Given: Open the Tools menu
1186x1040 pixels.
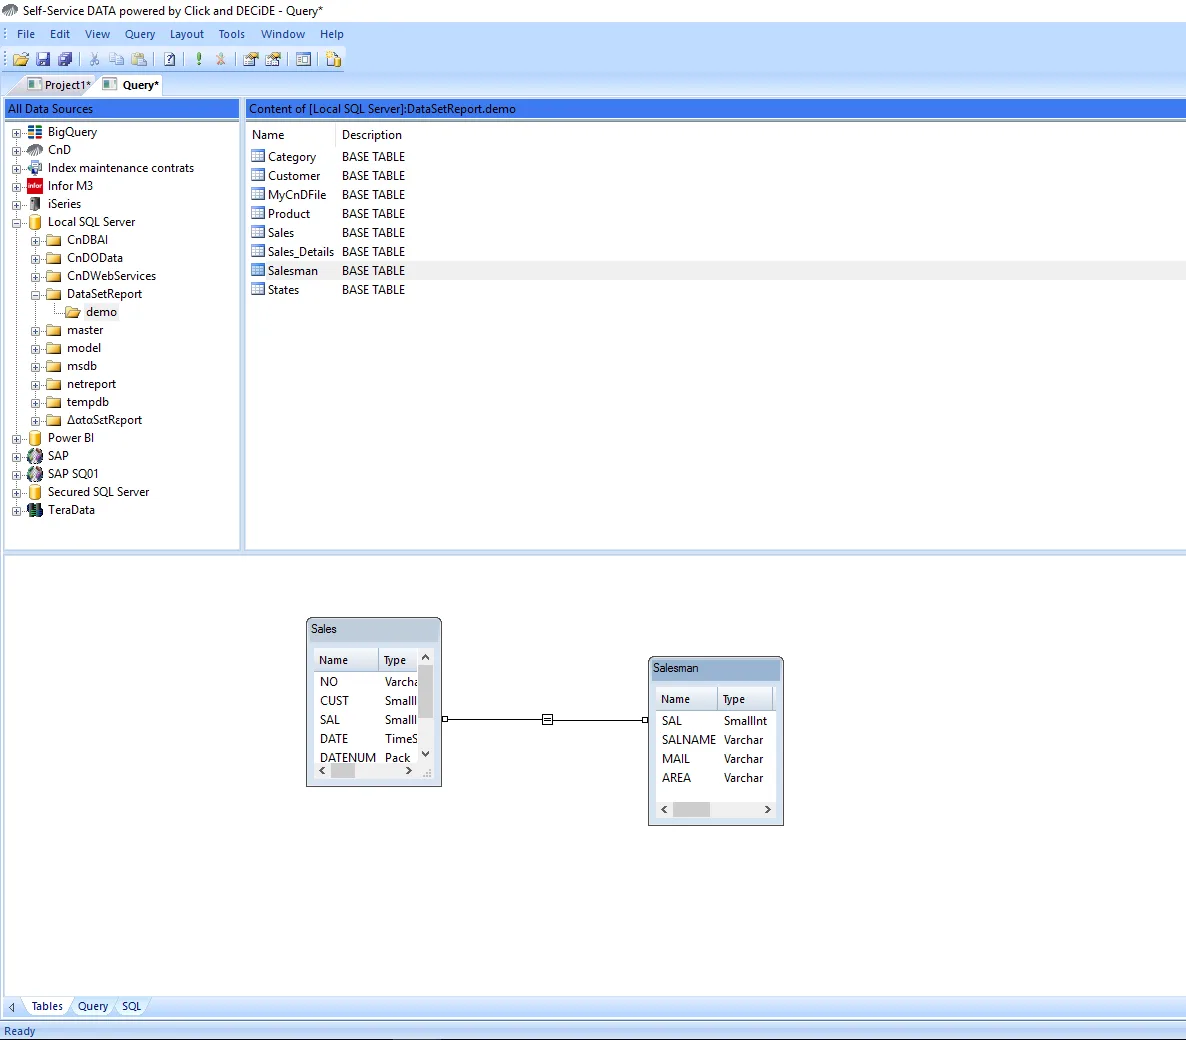Looking at the screenshot, I should 231,34.
